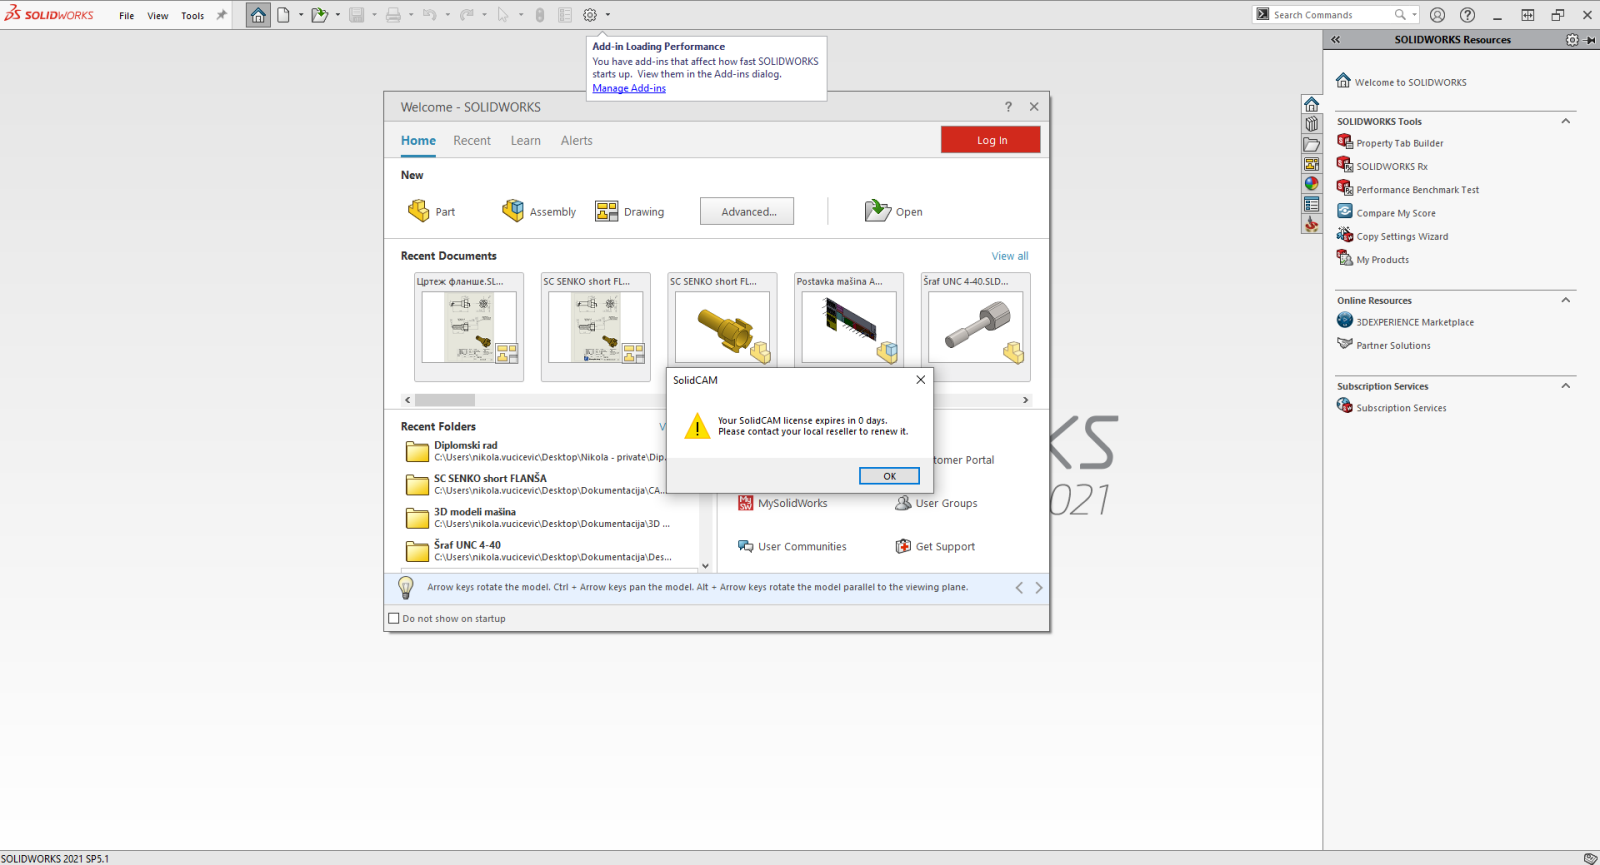This screenshot has width=1600, height=865.
Task: Collapse the Subscription Services section
Action: [x=1565, y=387]
